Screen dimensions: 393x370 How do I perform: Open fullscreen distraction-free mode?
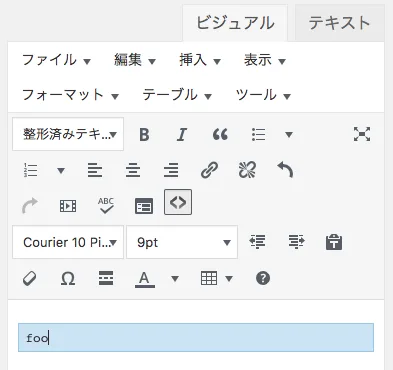[362, 134]
